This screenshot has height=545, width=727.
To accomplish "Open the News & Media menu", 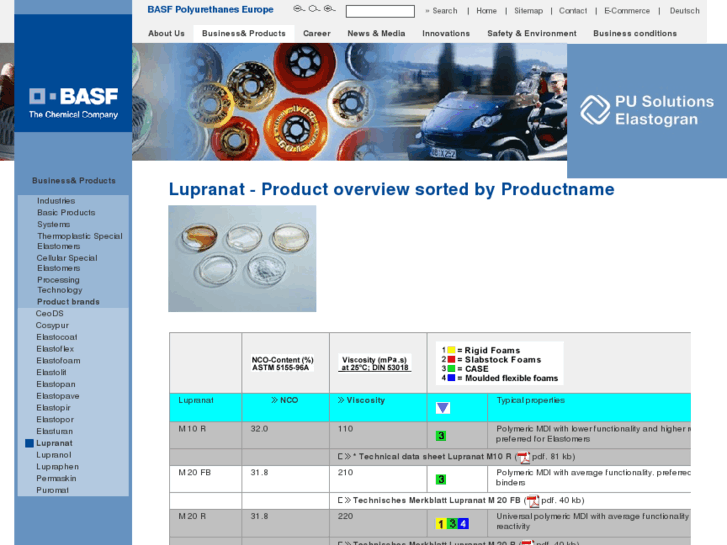I will 376,33.
